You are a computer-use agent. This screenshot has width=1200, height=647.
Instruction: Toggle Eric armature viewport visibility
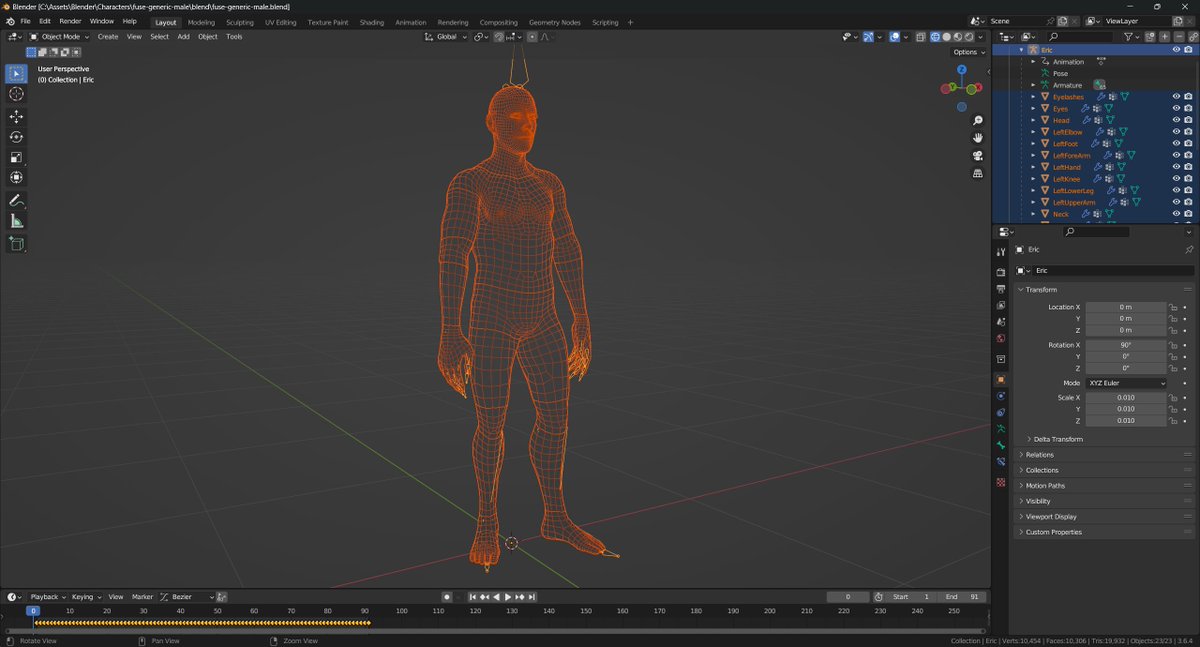coord(1176,50)
